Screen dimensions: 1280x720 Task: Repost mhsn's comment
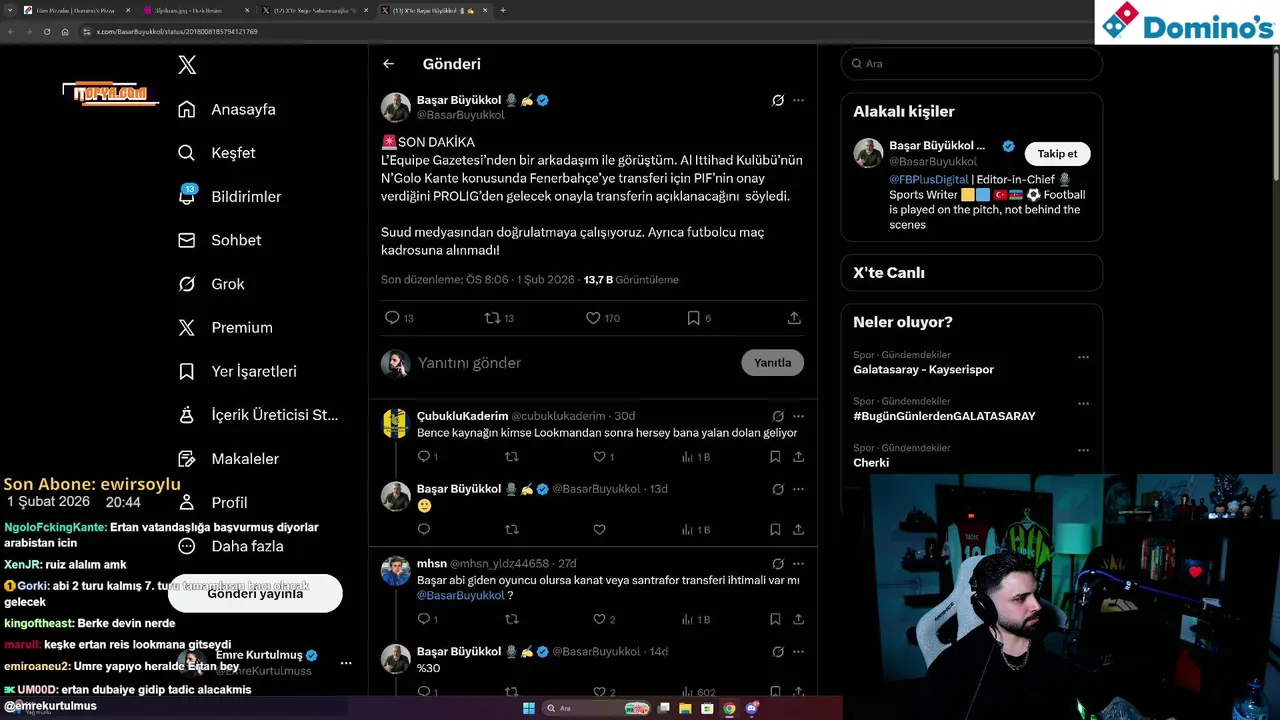pyautogui.click(x=511, y=620)
